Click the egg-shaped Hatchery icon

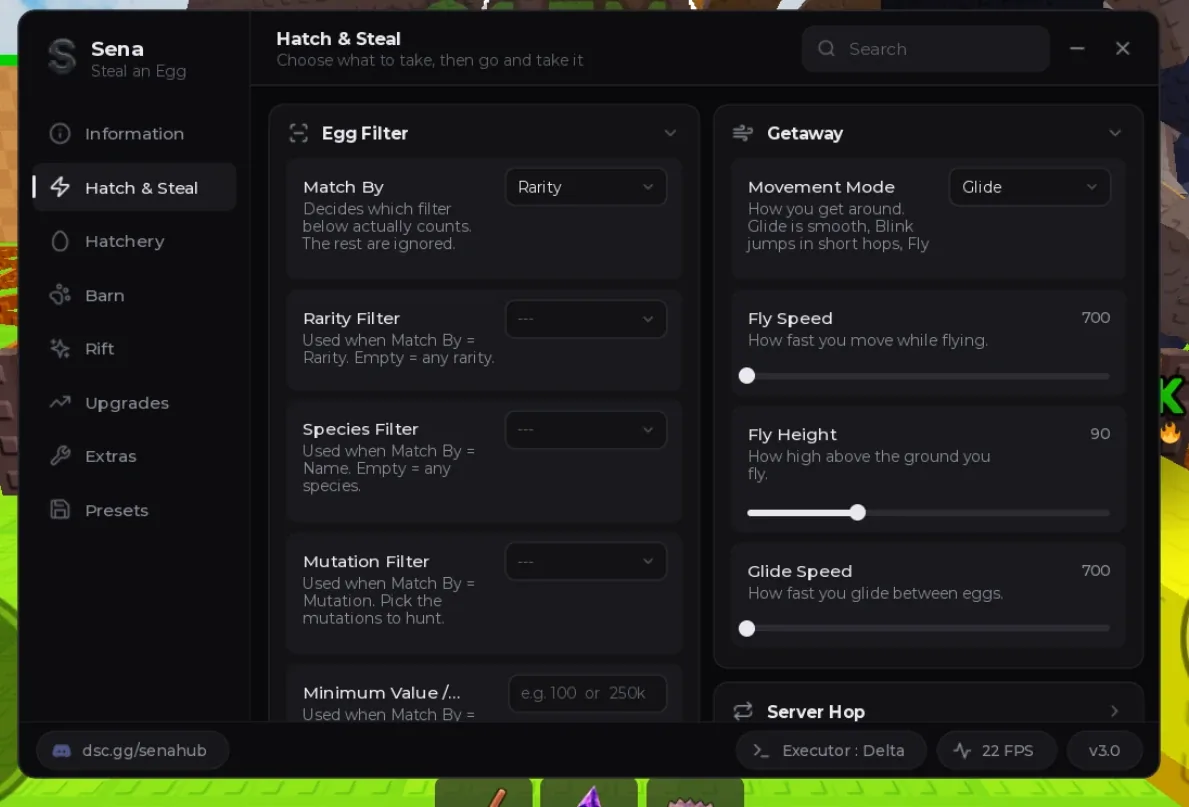(x=60, y=241)
